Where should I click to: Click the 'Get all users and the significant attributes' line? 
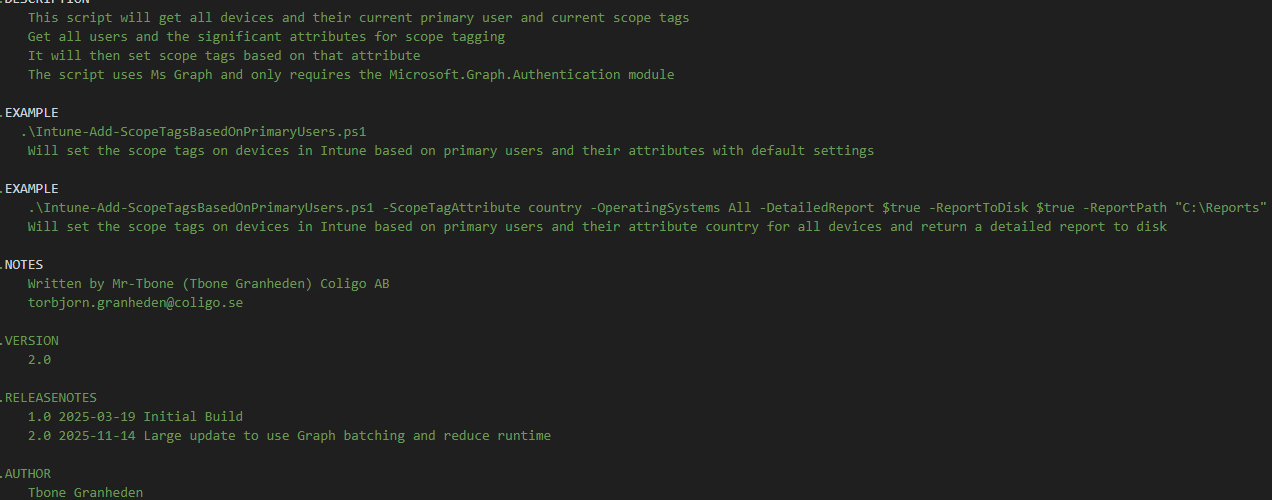coord(266,37)
